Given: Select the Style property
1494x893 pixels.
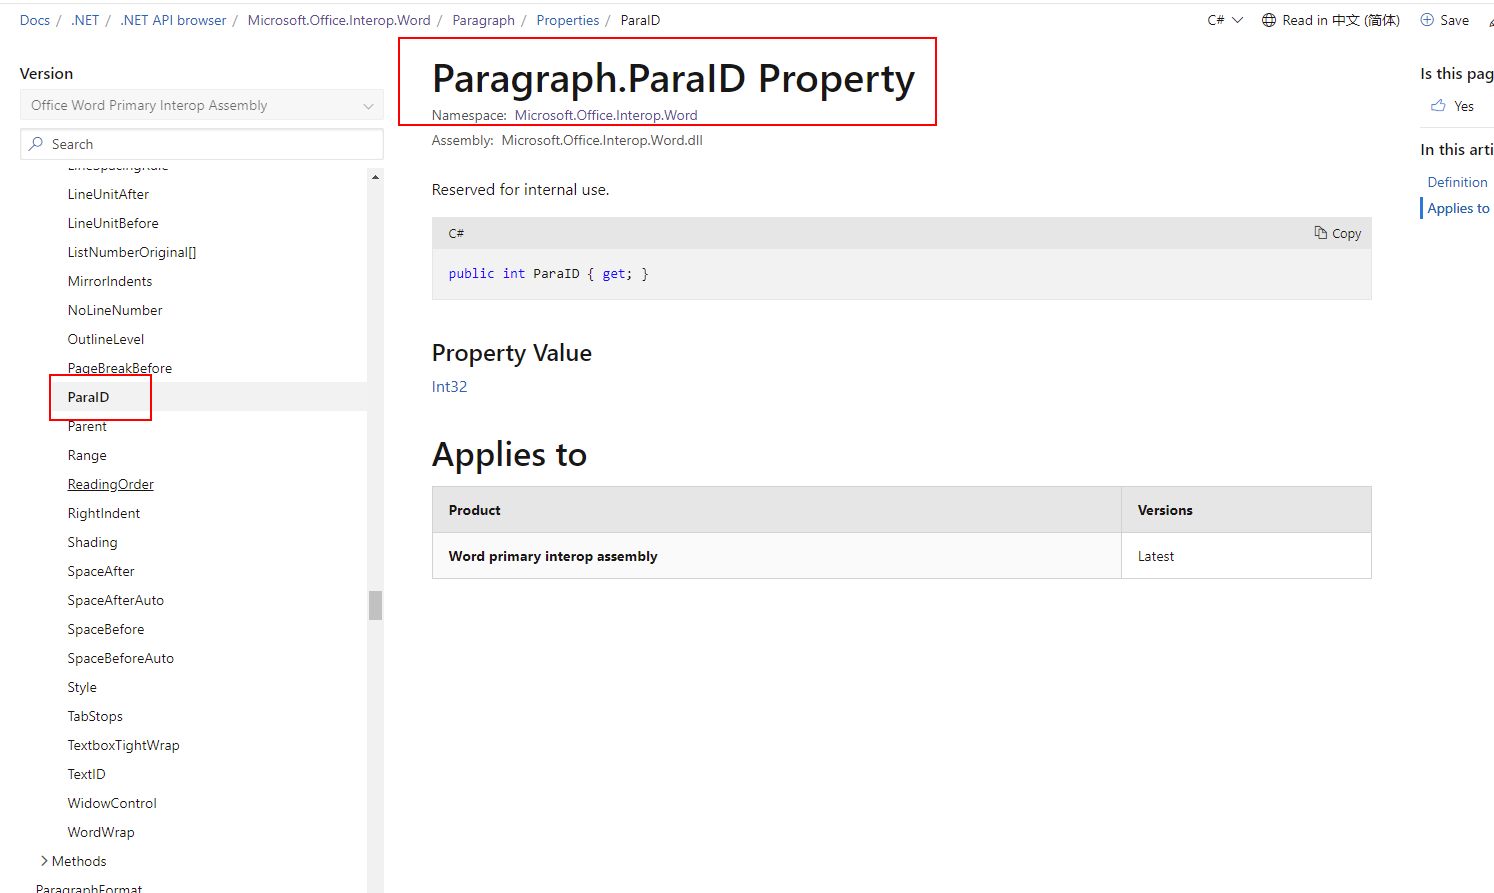Looking at the screenshot, I should [81, 687].
